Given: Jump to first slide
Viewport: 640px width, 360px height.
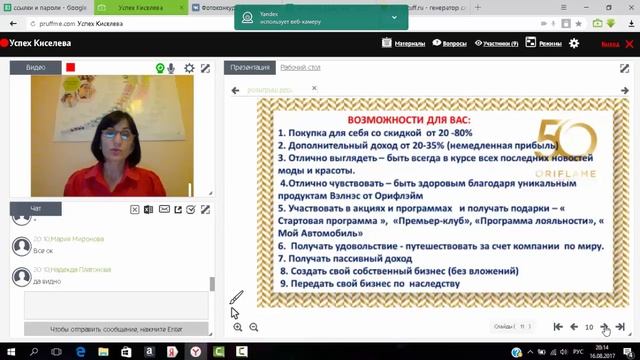Looking at the screenshot, I should click(558, 327).
